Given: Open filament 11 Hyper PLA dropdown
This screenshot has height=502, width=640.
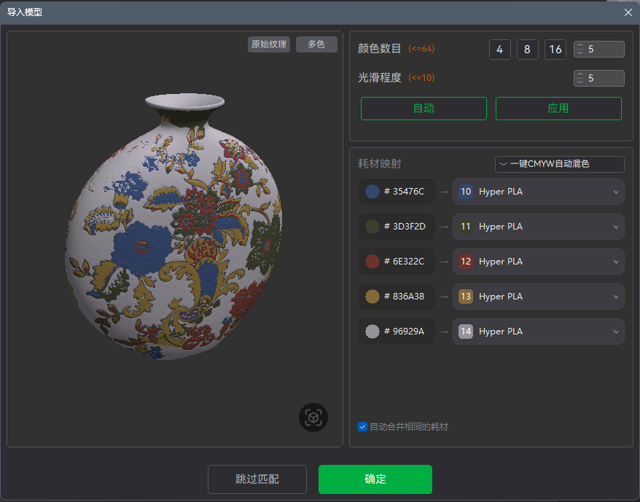Looking at the screenshot, I should (538, 227).
